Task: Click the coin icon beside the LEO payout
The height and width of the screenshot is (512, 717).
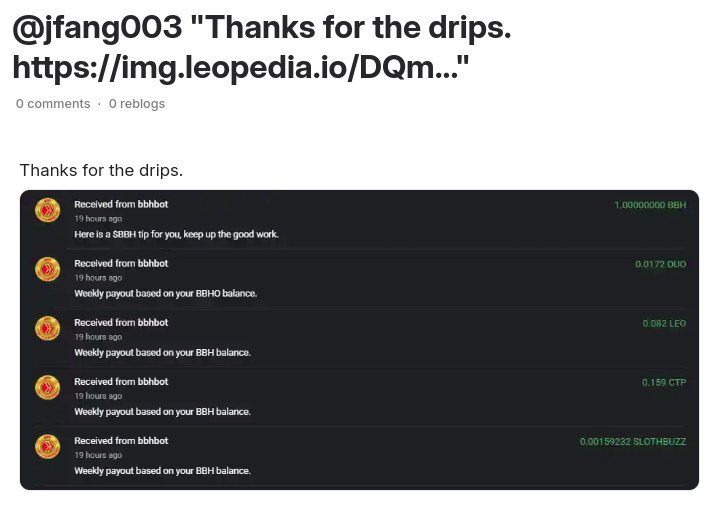Action: pyautogui.click(x=48, y=328)
